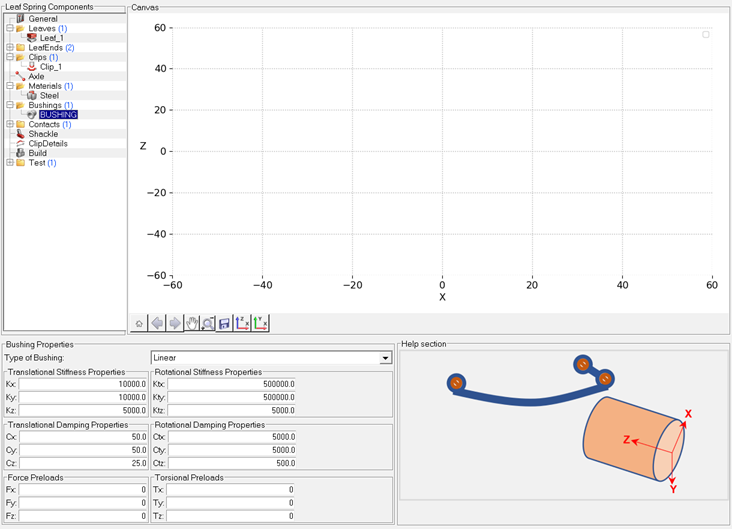Click the forward arrow in canvas toolbar
Viewport: 732px width, 529px height.
175,324
